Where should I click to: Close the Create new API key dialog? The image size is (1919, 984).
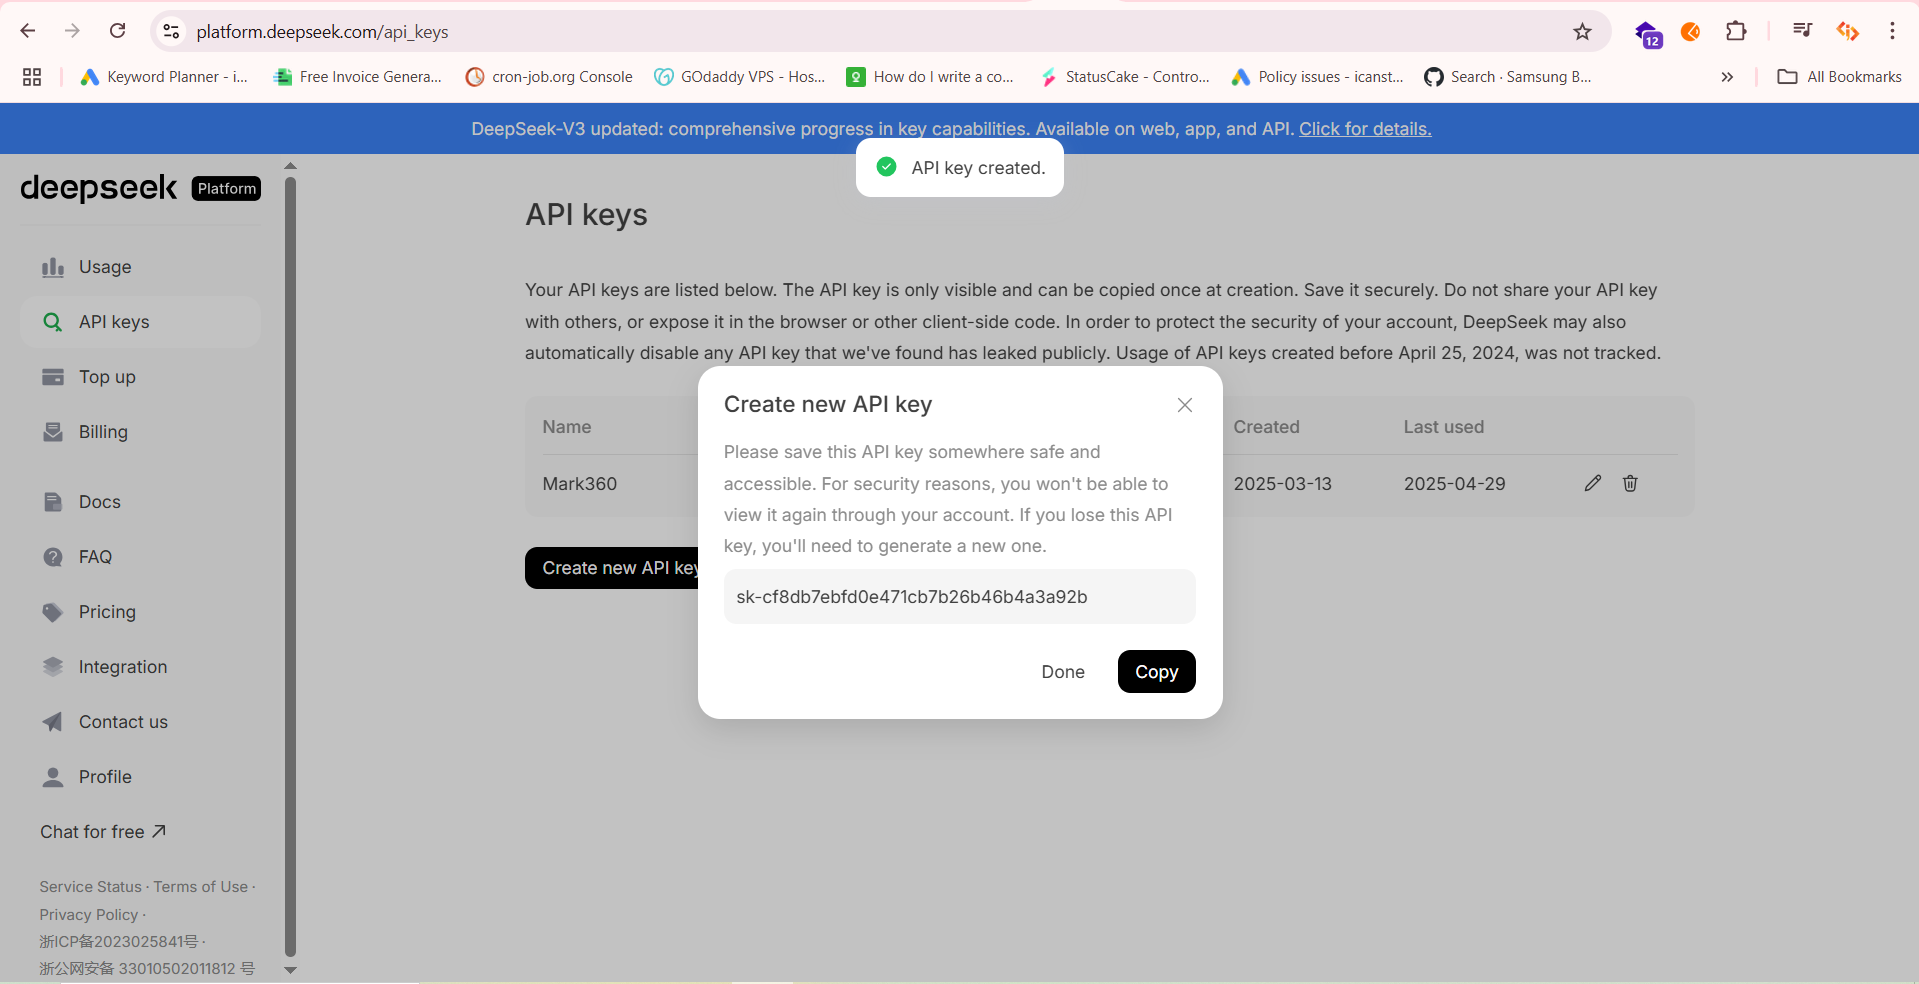(1185, 405)
